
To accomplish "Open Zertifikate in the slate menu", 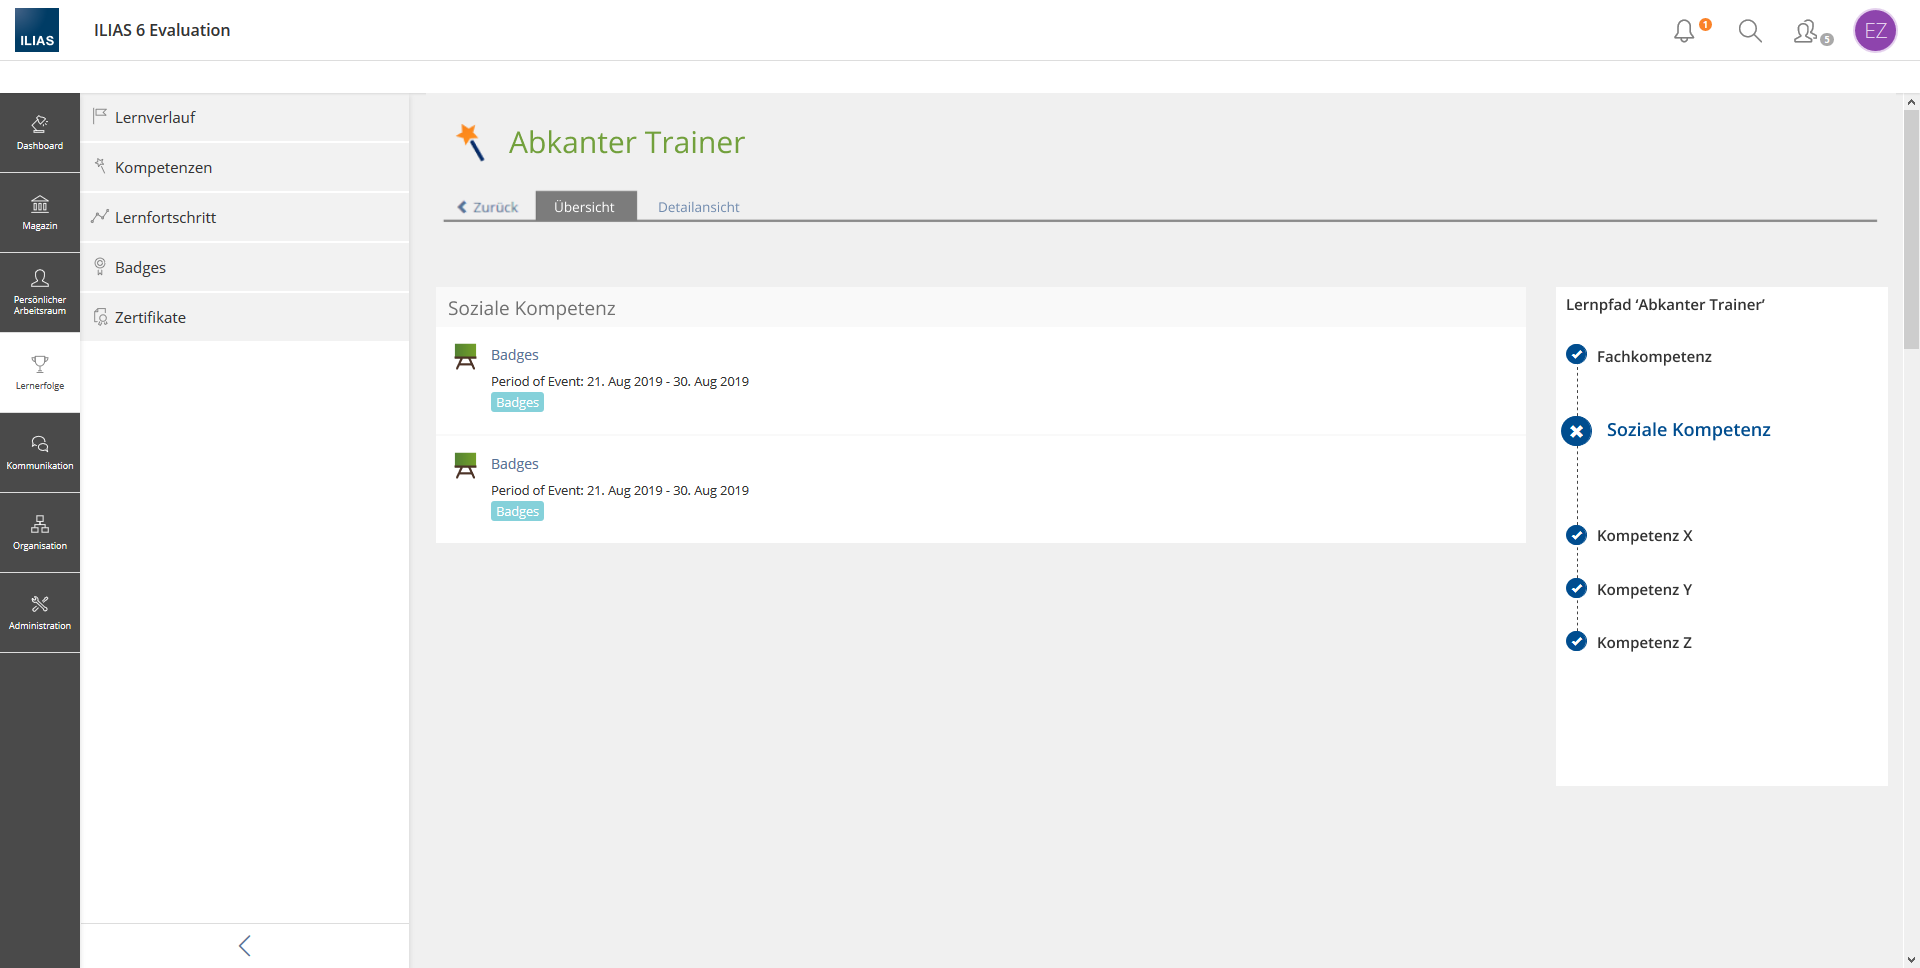I will click(245, 317).
